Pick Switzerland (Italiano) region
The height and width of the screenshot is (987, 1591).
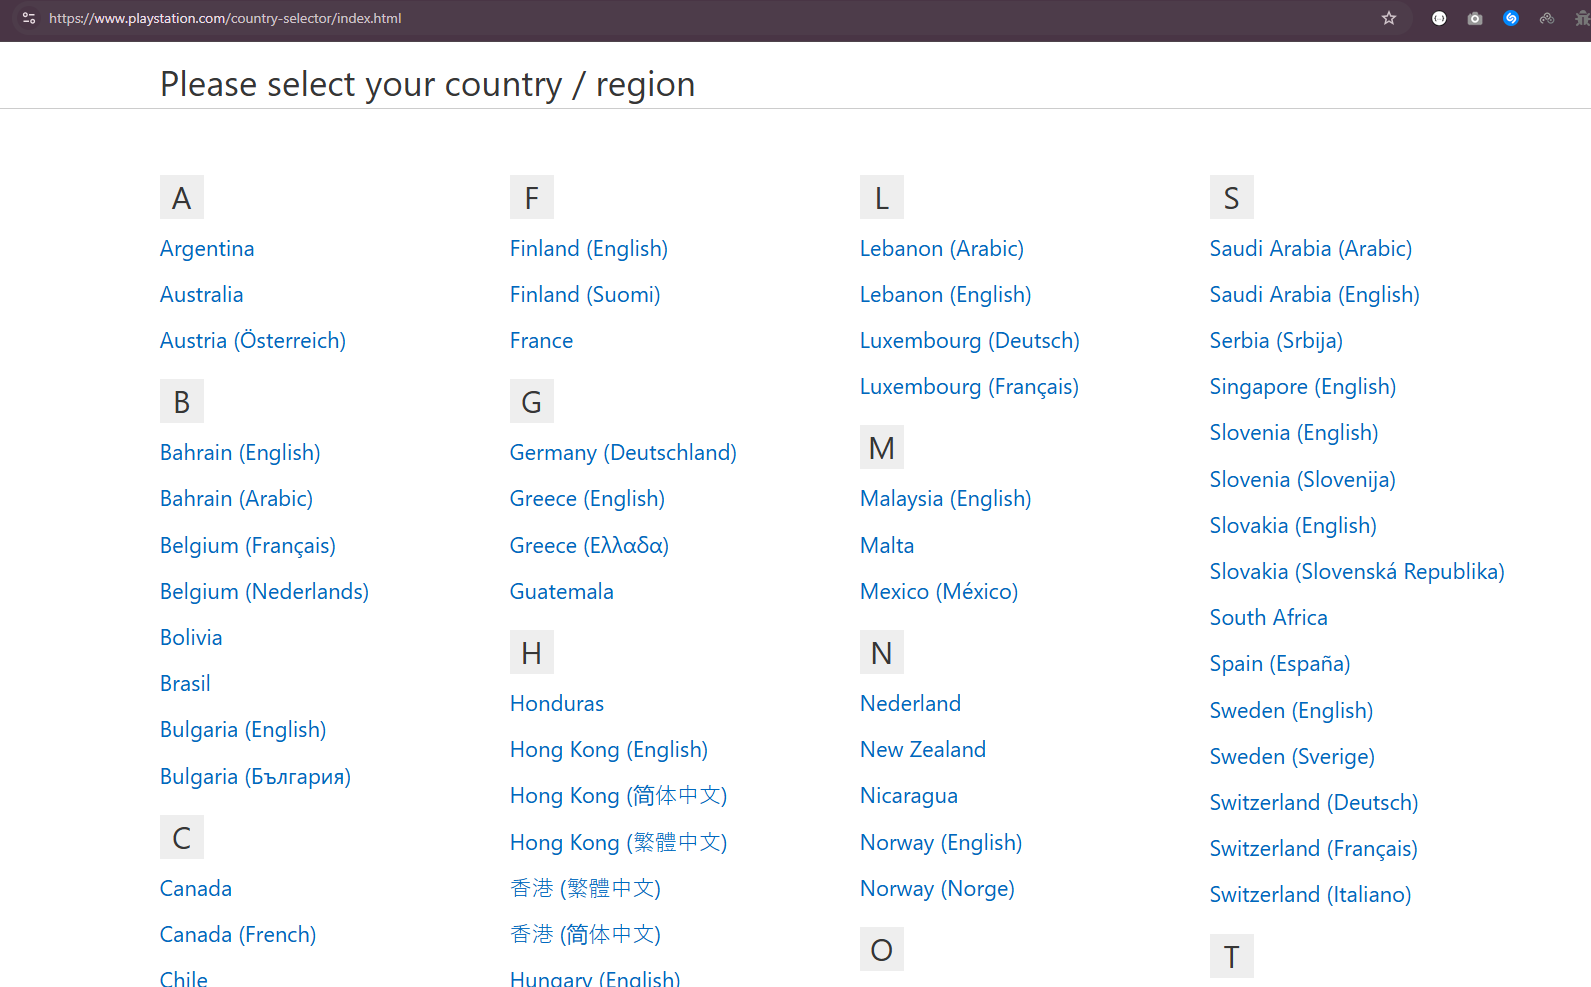click(1310, 895)
